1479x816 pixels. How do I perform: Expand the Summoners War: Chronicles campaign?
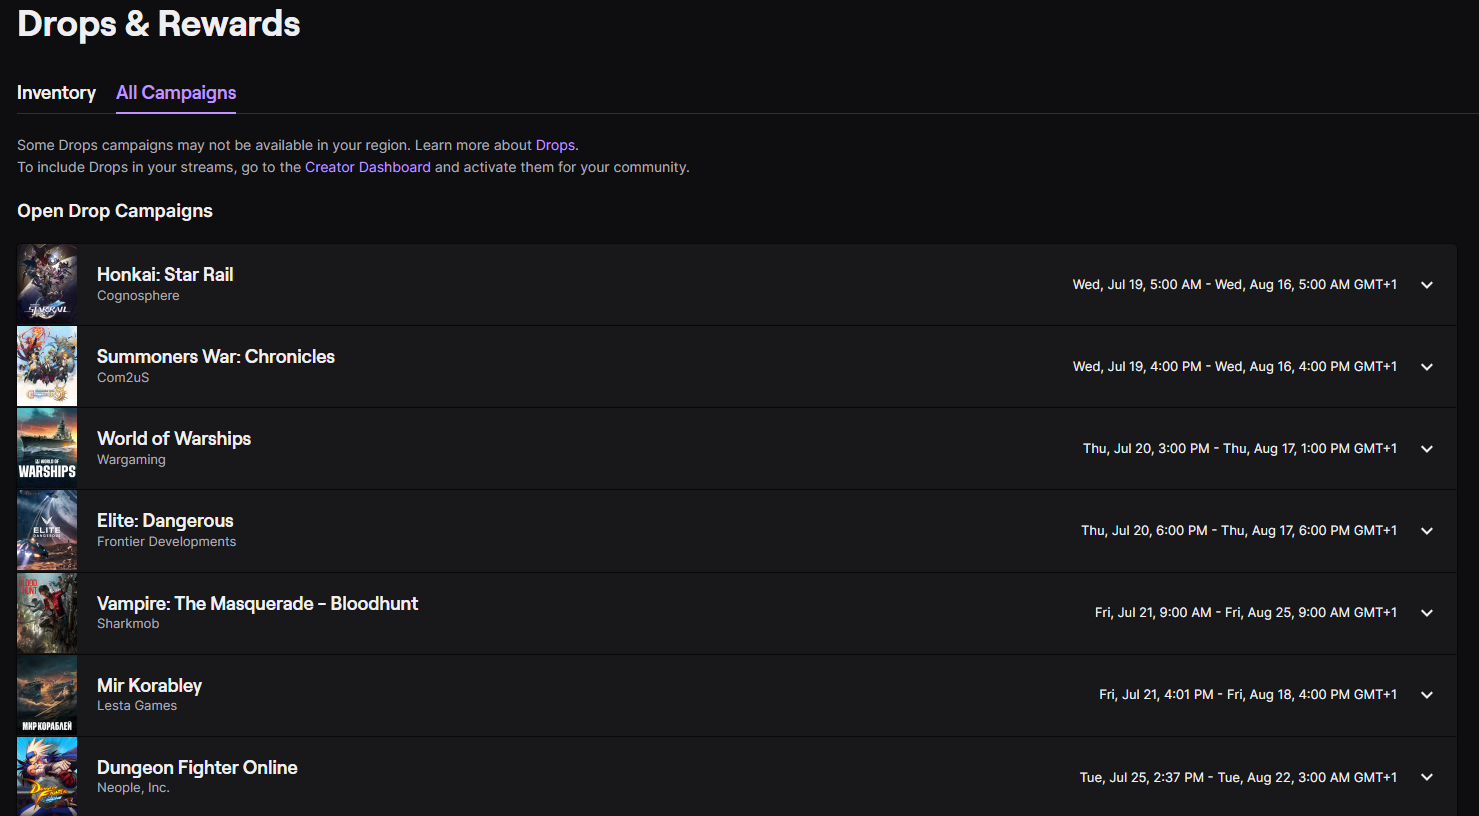1427,367
